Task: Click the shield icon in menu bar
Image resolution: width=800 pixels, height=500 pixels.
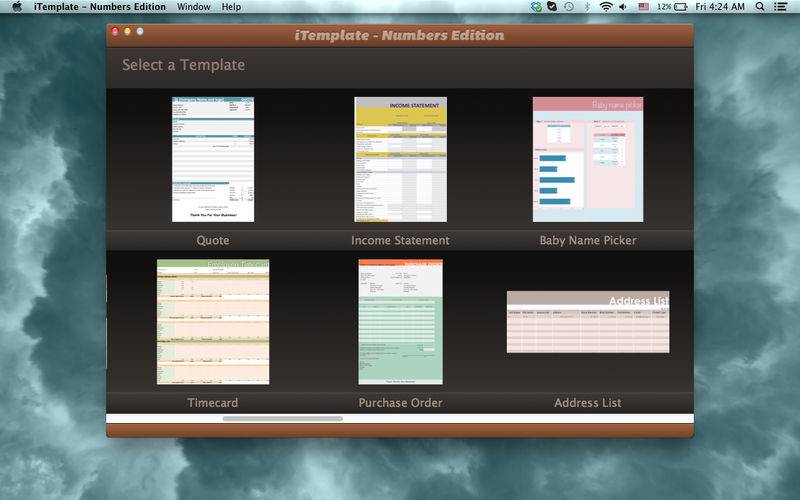Action: click(552, 7)
